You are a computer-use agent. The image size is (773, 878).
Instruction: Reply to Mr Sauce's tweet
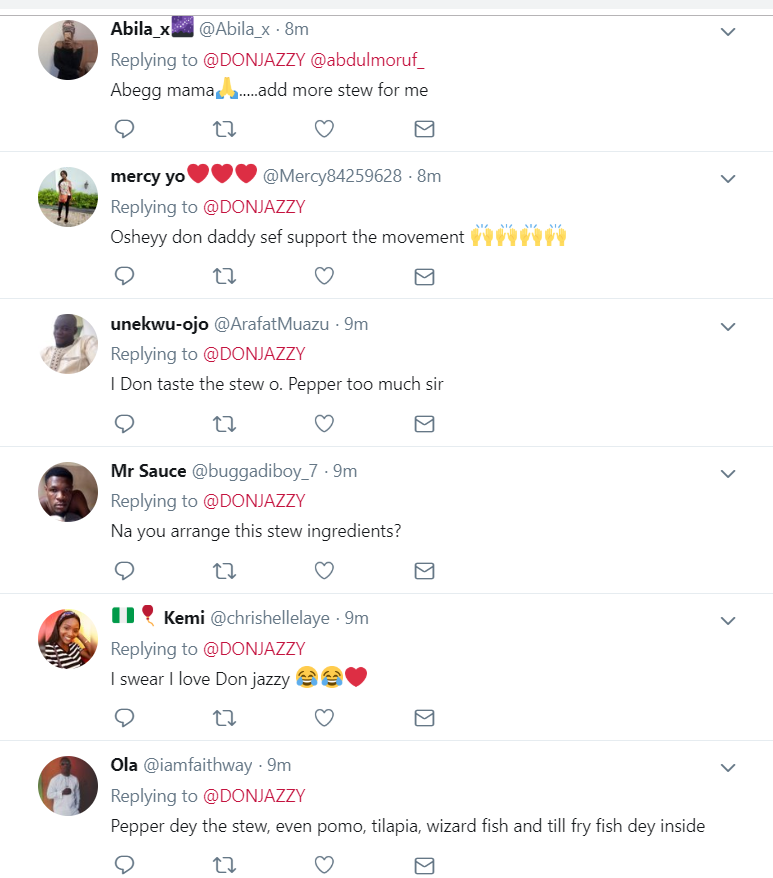[124, 571]
